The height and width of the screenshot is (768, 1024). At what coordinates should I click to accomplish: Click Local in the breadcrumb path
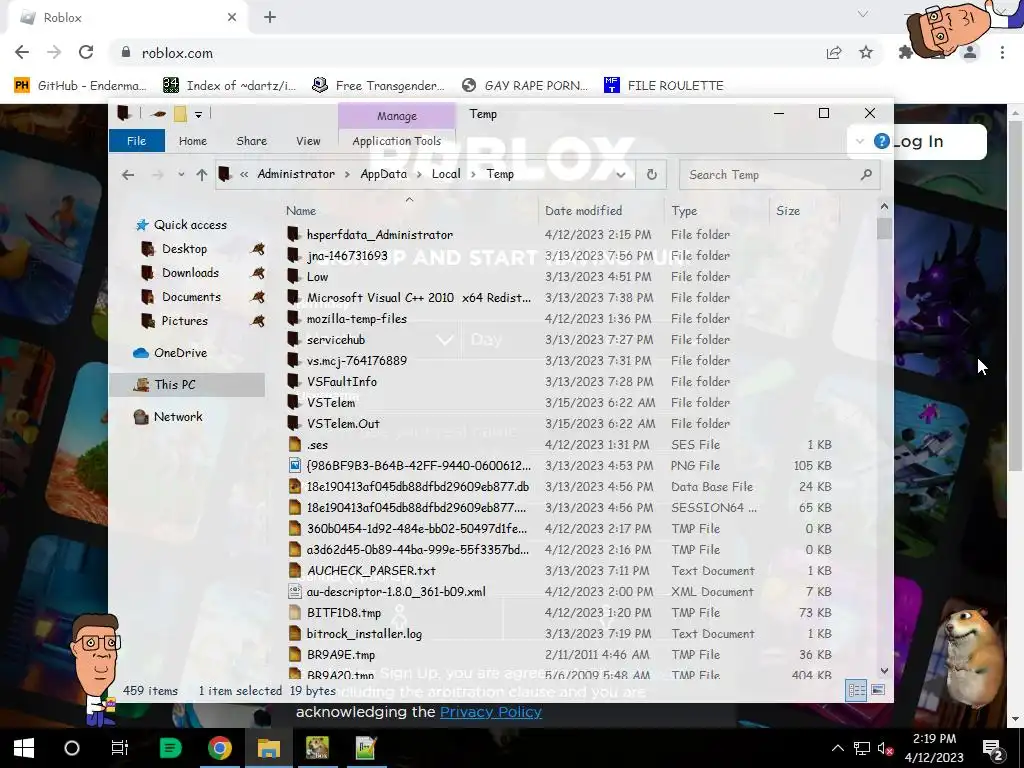point(446,174)
